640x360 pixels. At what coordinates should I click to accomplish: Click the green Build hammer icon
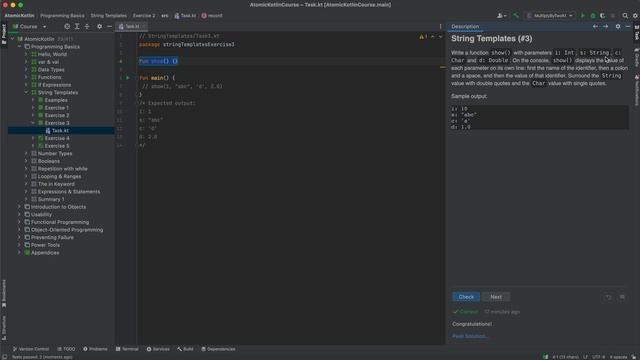[516, 16]
